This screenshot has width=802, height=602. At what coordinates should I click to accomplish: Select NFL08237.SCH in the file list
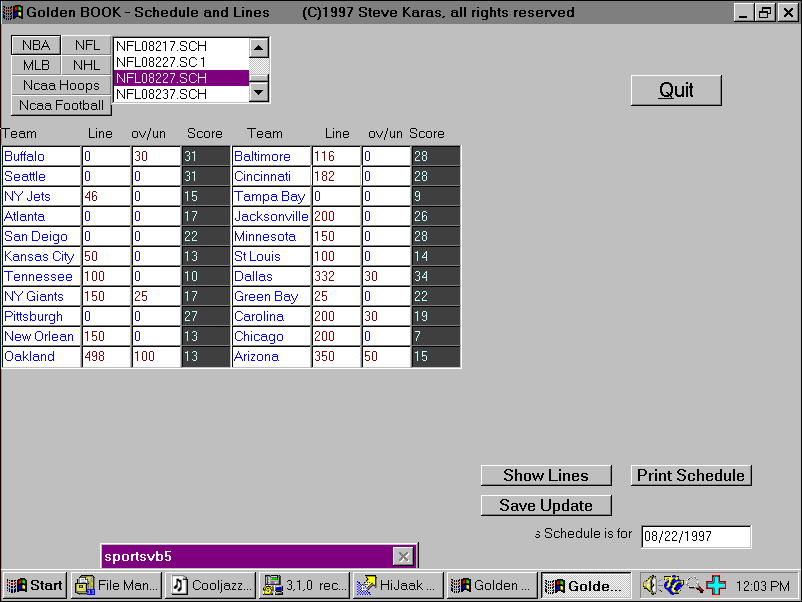pyautogui.click(x=182, y=94)
